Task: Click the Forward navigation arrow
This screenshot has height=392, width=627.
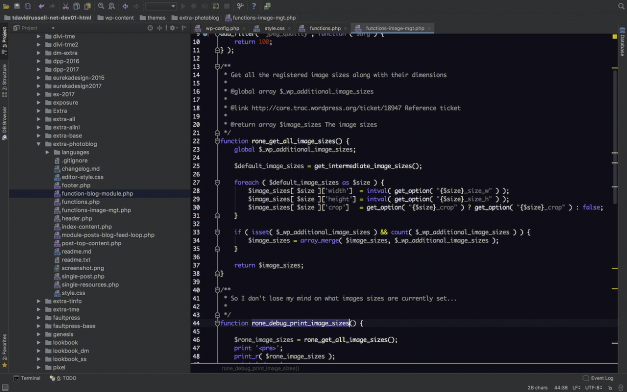Action: pos(136,6)
